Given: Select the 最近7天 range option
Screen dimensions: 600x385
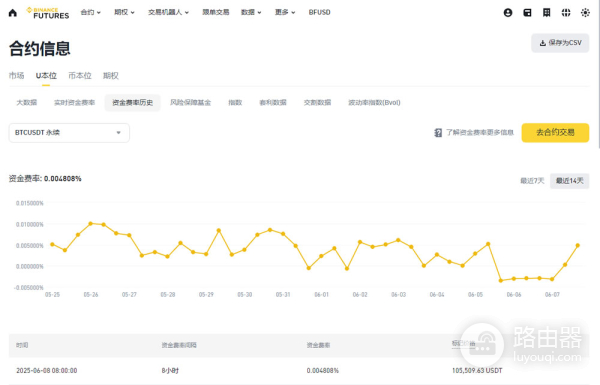Looking at the screenshot, I should [532, 181].
